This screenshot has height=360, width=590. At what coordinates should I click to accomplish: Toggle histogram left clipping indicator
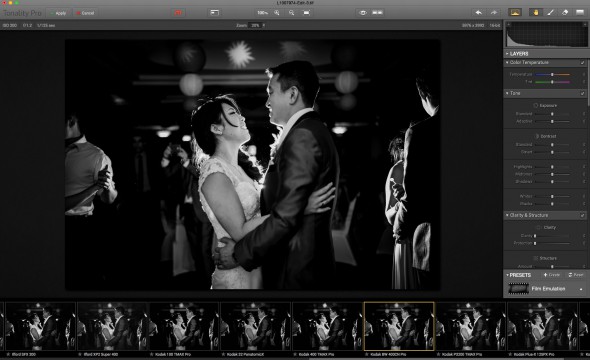pyautogui.click(x=508, y=24)
